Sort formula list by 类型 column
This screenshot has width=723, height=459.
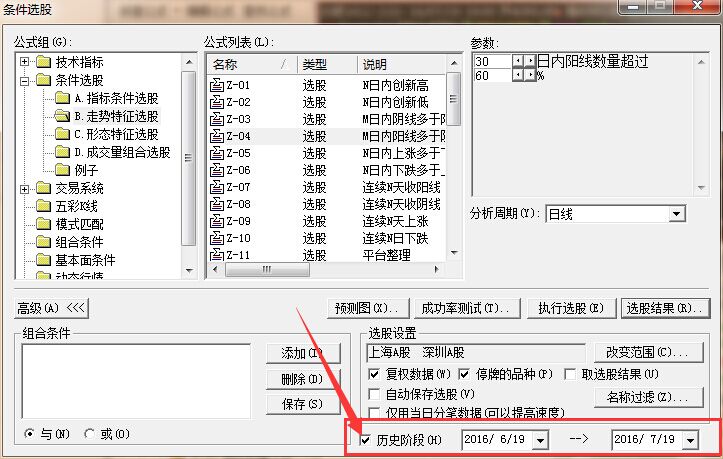(x=327, y=65)
